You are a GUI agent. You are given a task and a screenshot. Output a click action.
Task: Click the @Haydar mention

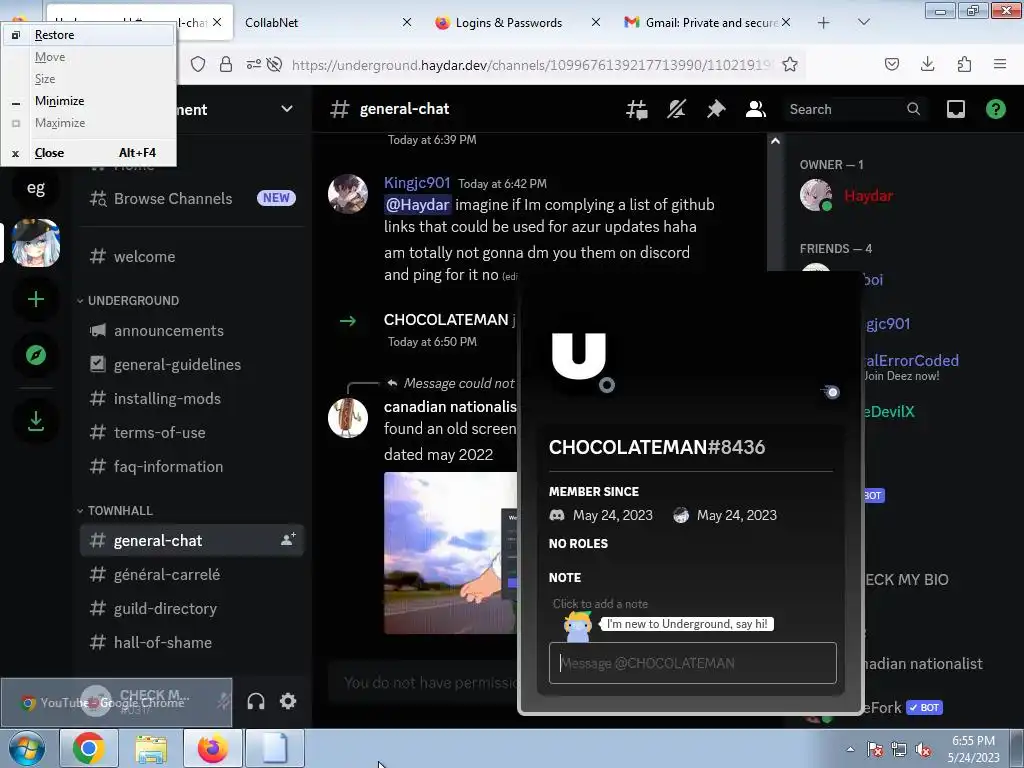tap(418, 205)
